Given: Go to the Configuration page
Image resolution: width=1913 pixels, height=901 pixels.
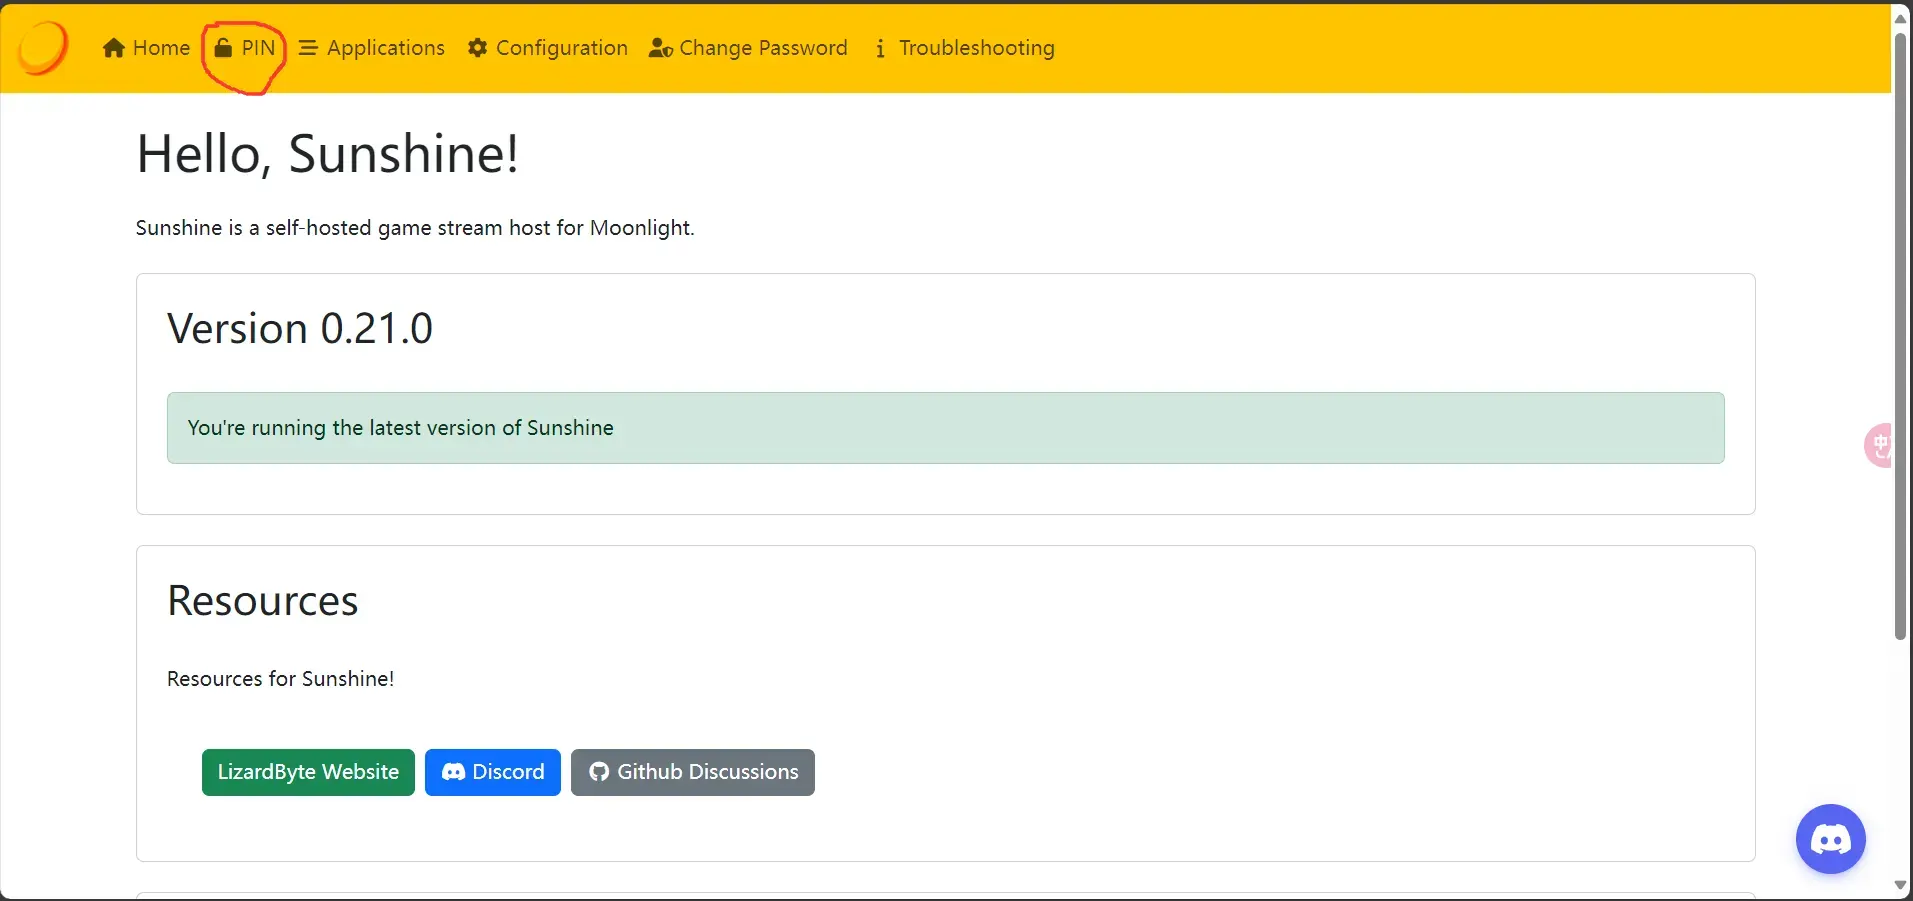Looking at the screenshot, I should [x=548, y=48].
